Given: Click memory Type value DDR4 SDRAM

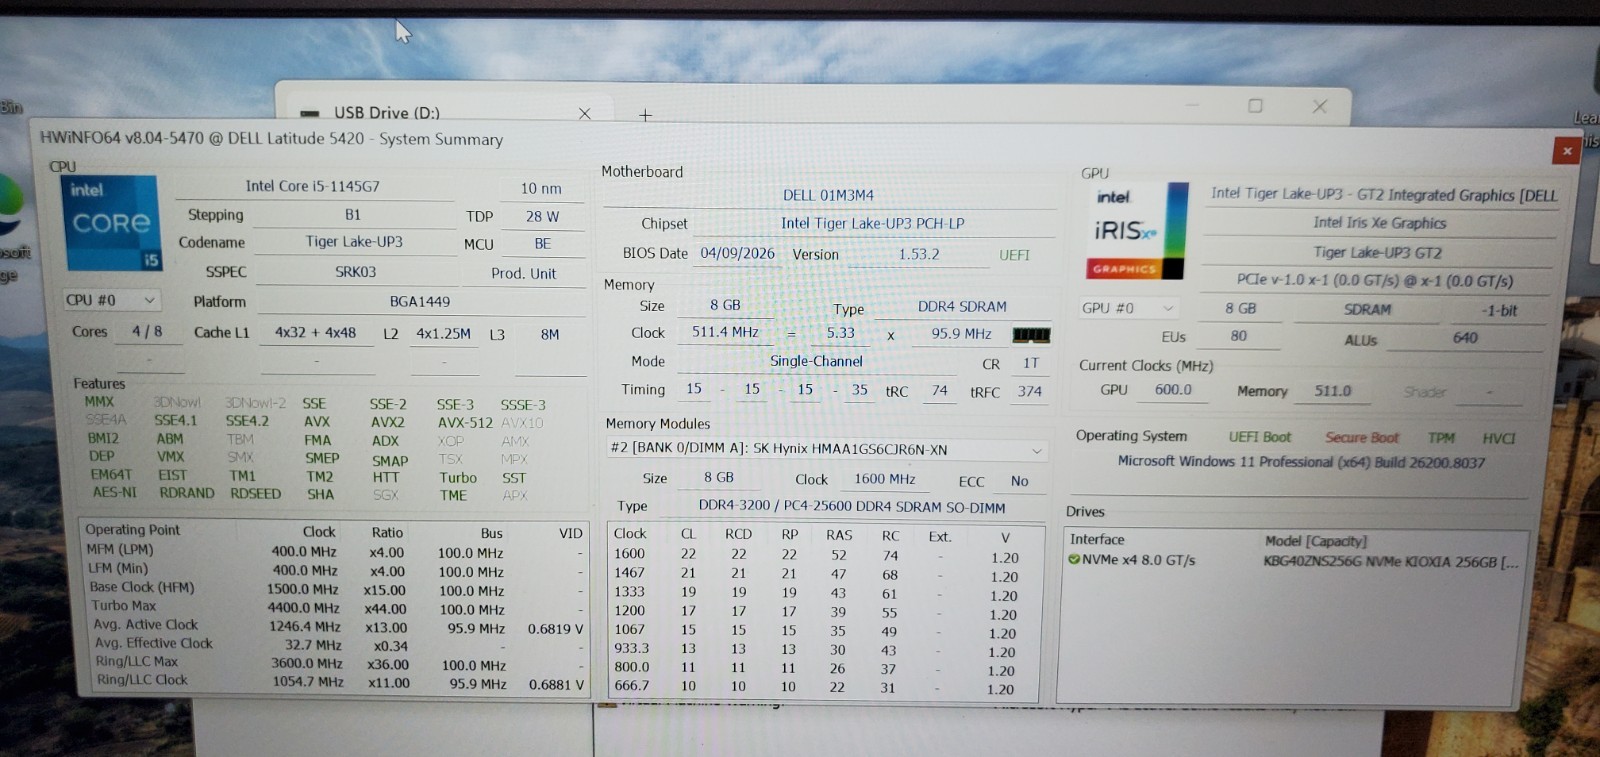Looking at the screenshot, I should (962, 306).
